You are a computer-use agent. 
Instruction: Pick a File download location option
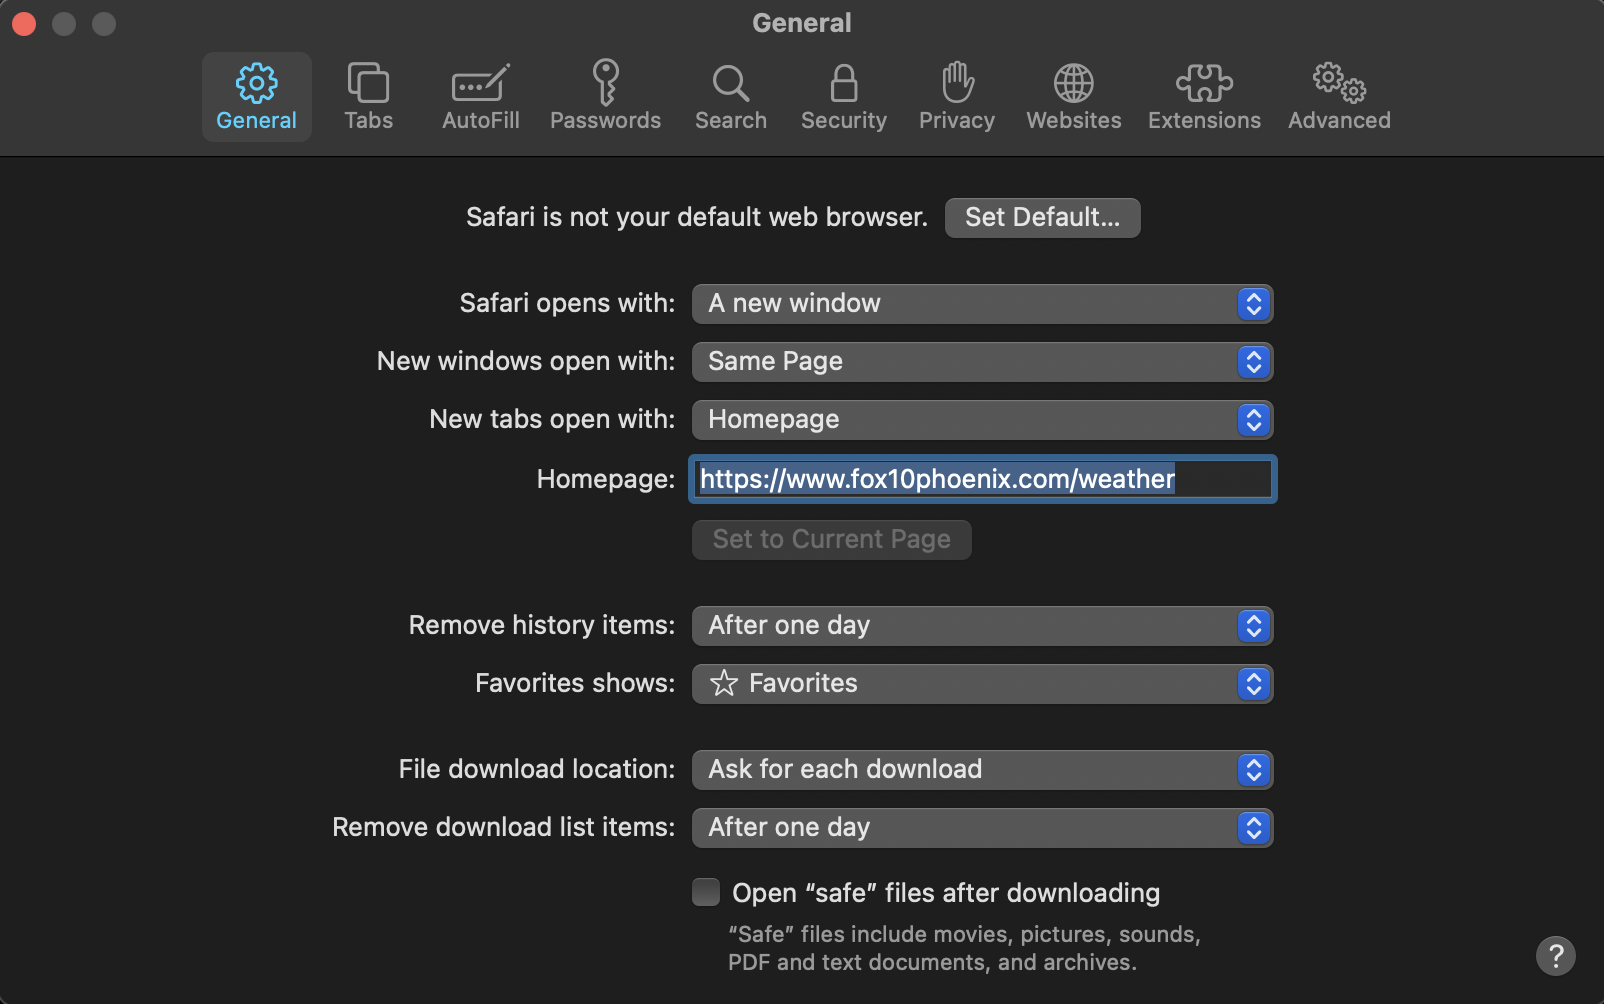[982, 770]
